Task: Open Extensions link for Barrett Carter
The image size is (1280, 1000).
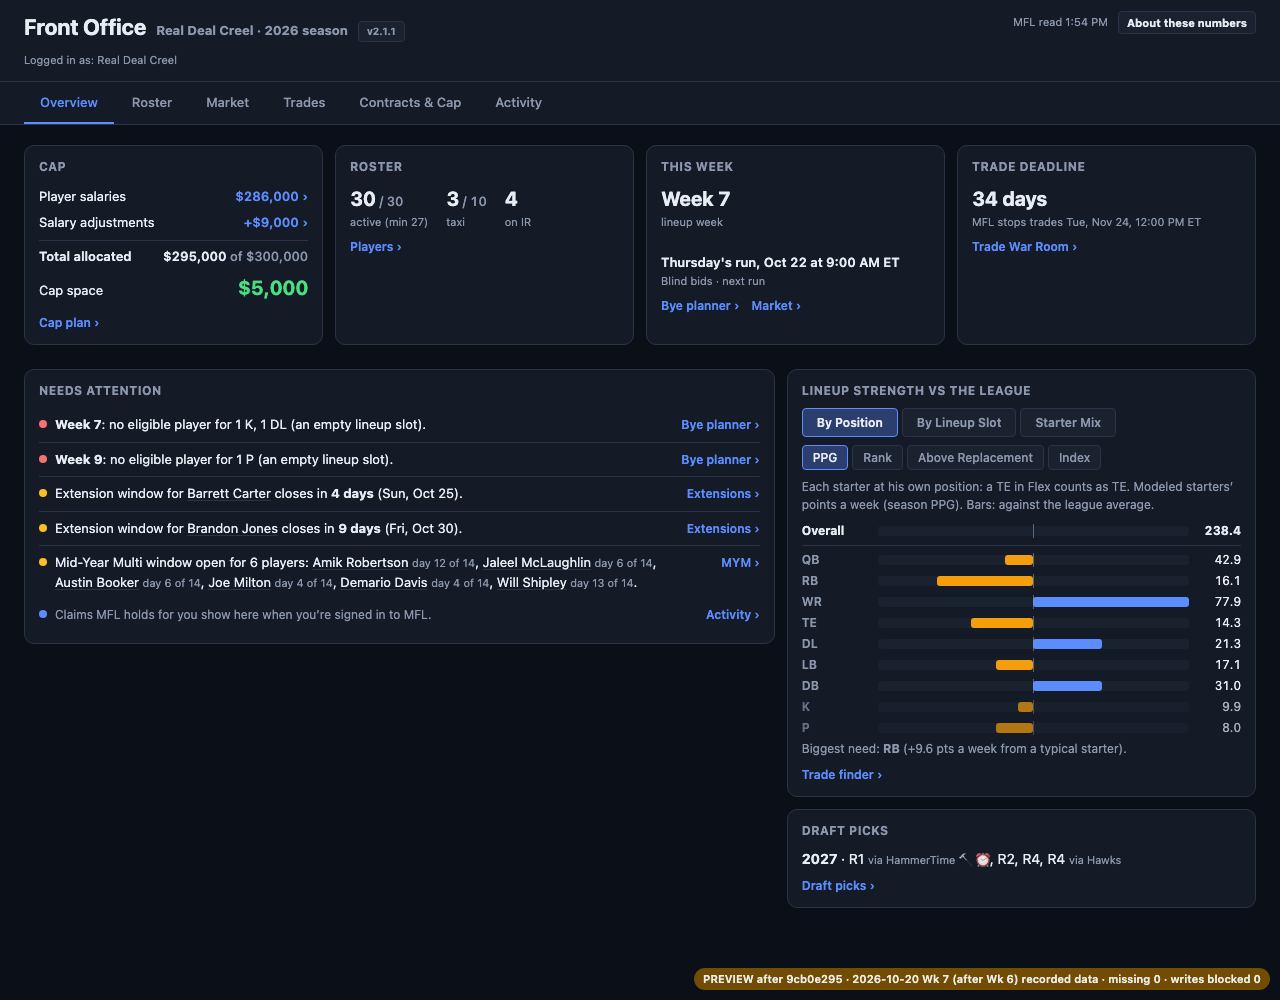Action: [x=723, y=494]
